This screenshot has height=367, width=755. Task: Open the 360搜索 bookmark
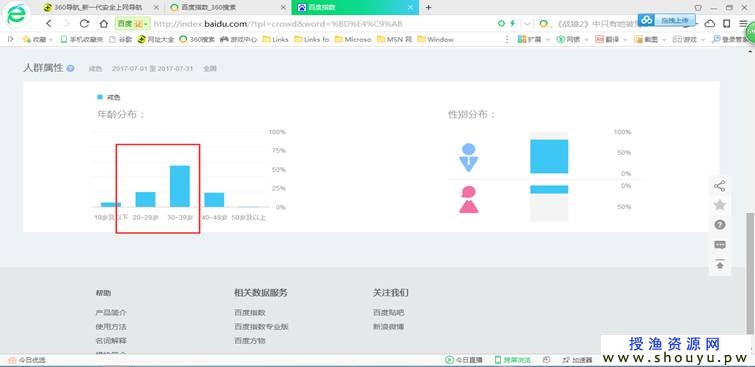(x=197, y=39)
